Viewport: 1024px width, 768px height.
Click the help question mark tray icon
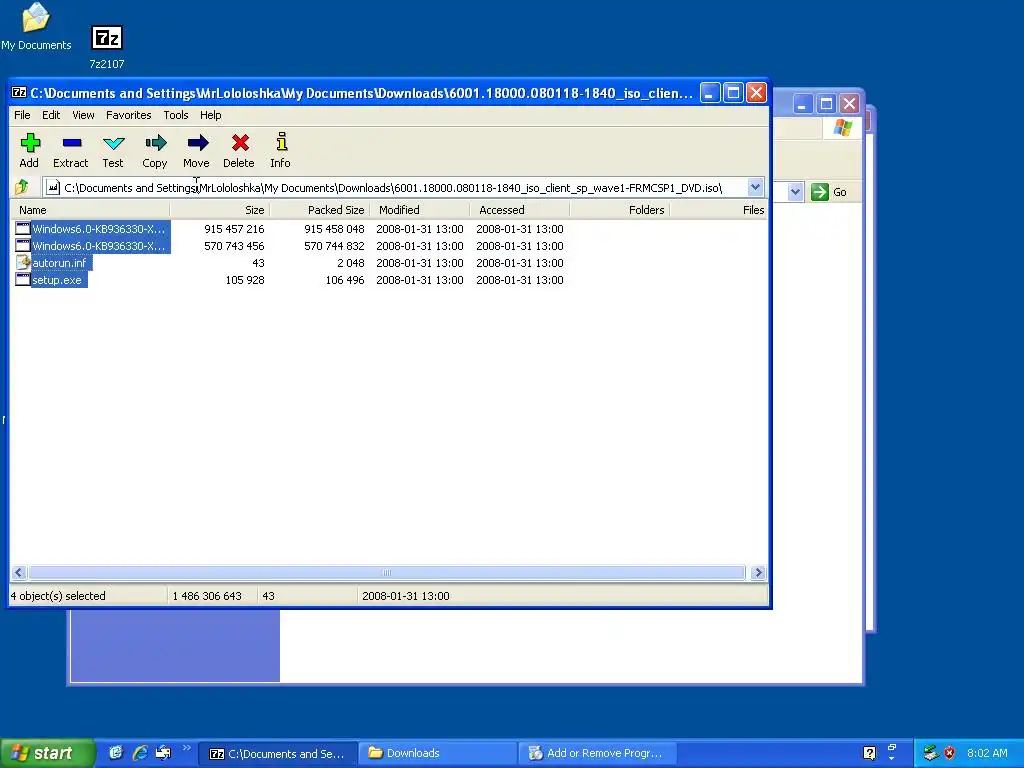[x=869, y=753]
